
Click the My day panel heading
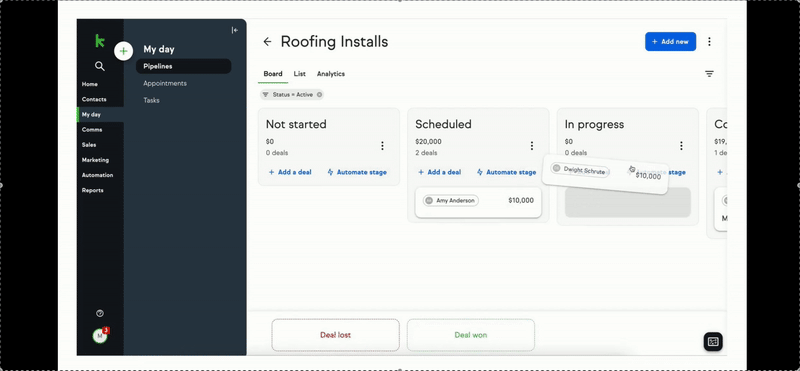(x=159, y=50)
